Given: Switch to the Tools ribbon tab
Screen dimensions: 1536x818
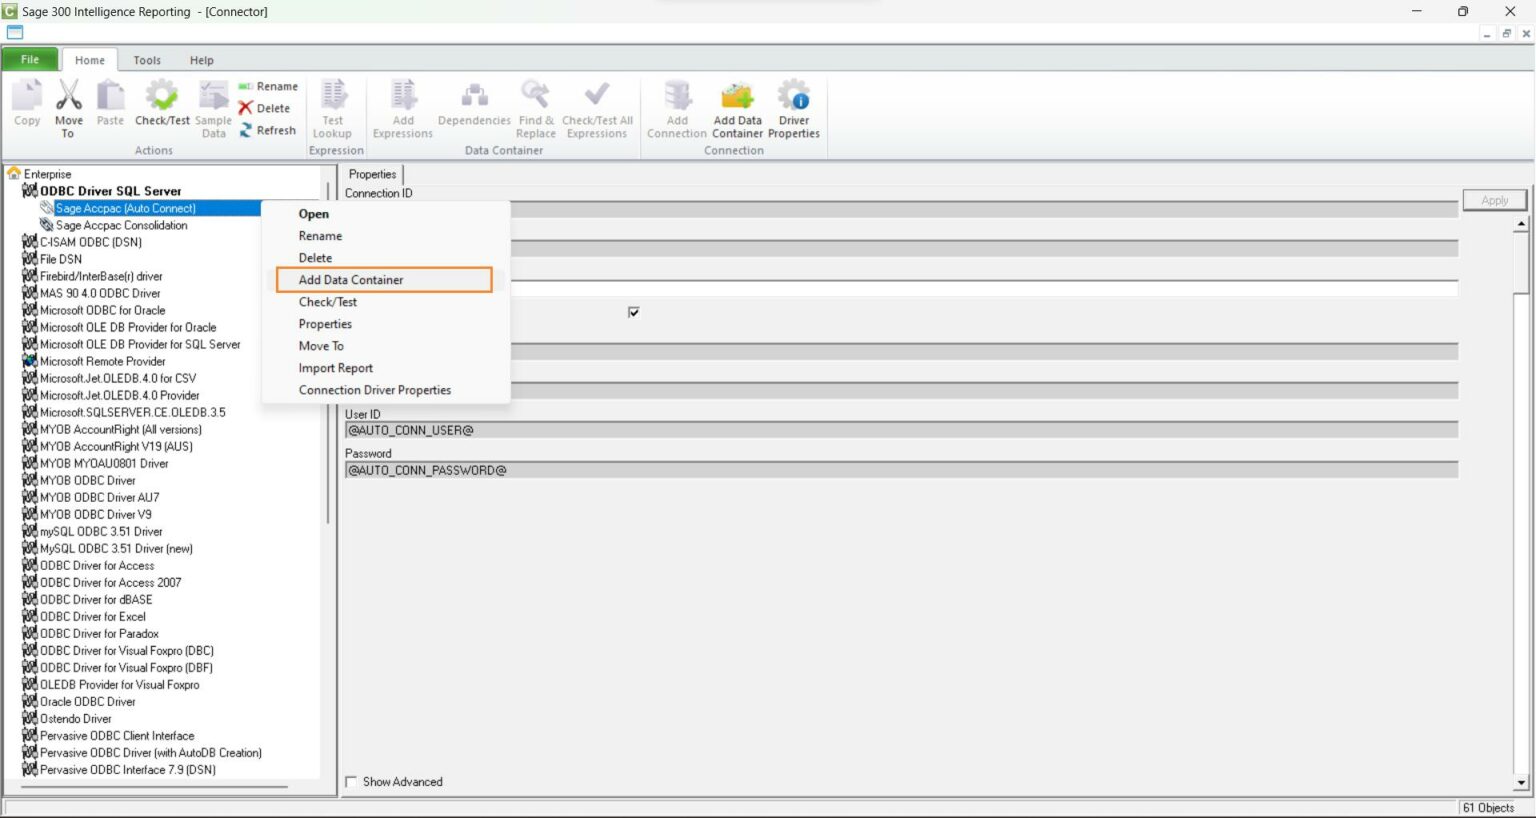Looking at the screenshot, I should (x=147, y=59).
